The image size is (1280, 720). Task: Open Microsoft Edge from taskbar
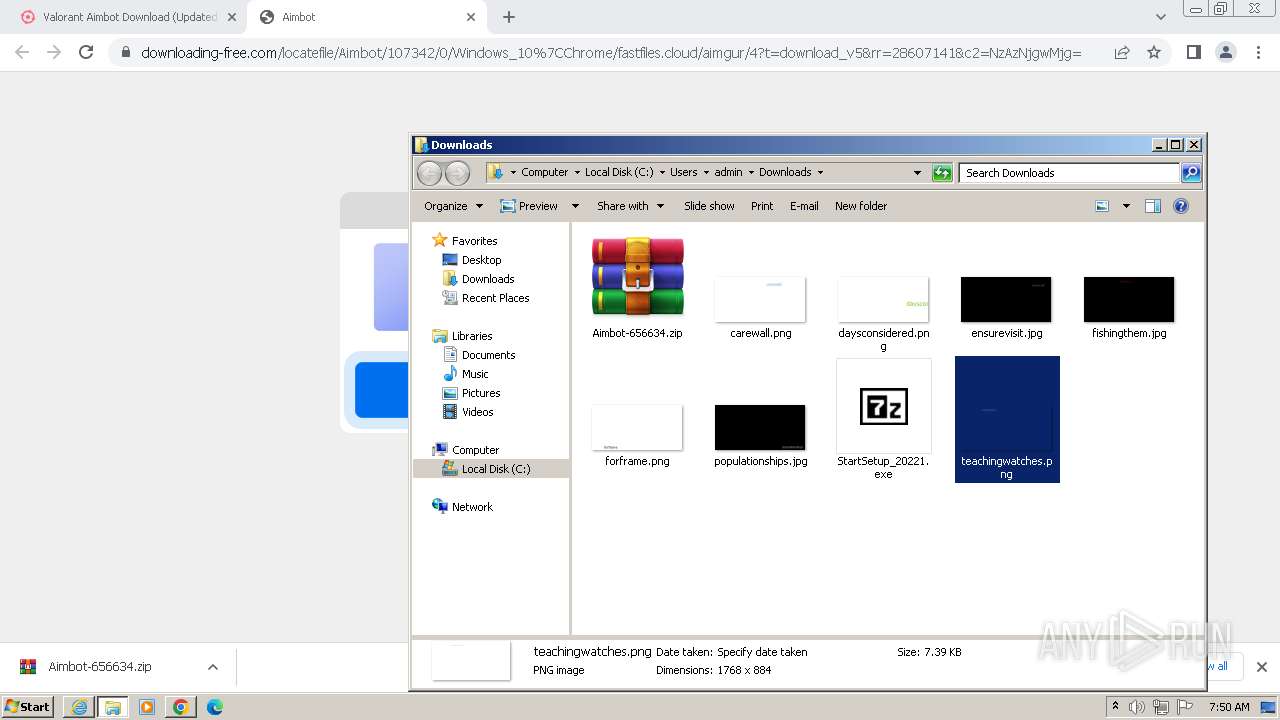pyautogui.click(x=215, y=707)
